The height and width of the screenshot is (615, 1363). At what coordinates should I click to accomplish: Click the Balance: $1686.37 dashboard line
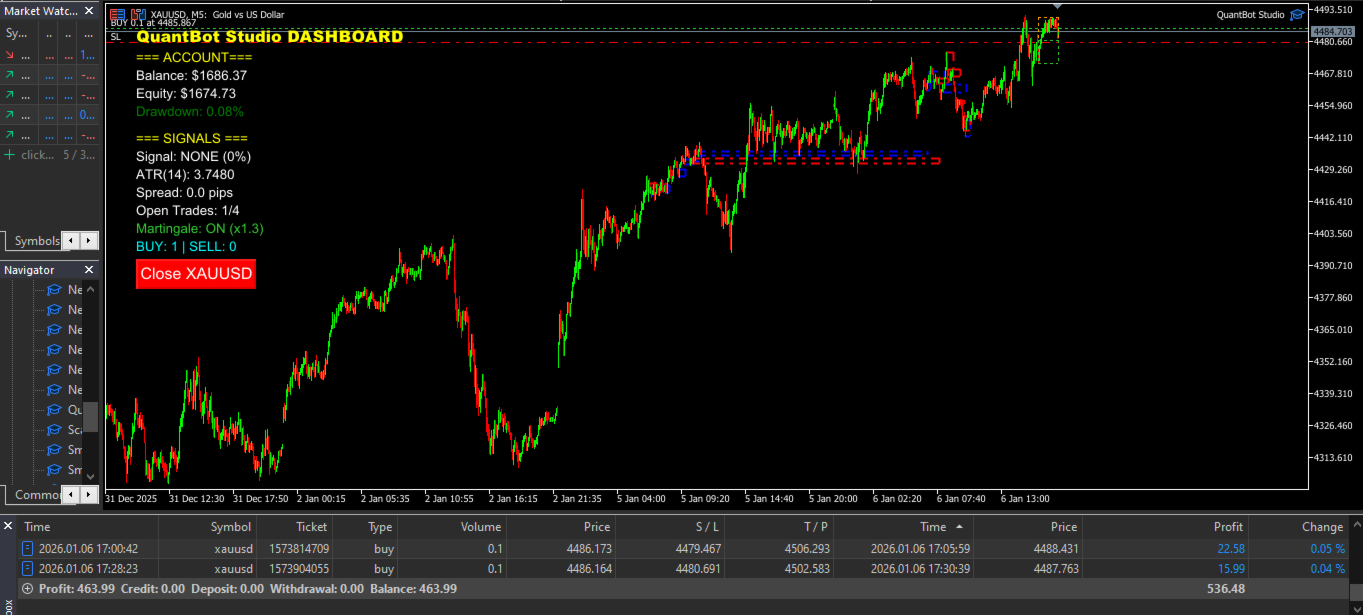click(x=191, y=75)
